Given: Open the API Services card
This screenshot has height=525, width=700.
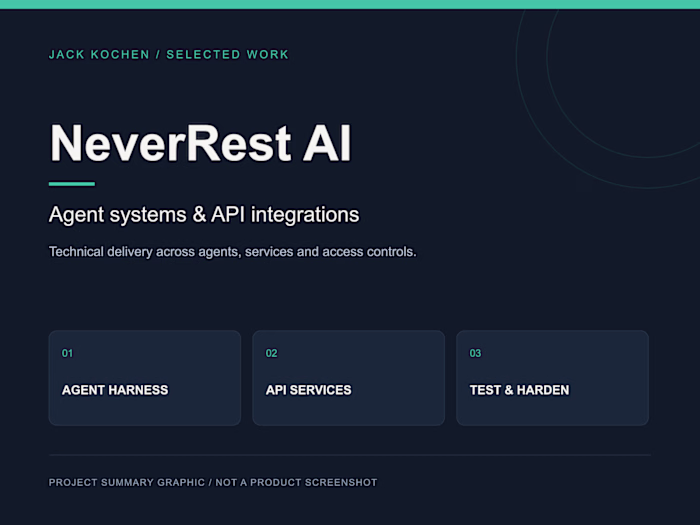Looking at the screenshot, I should [349, 378].
